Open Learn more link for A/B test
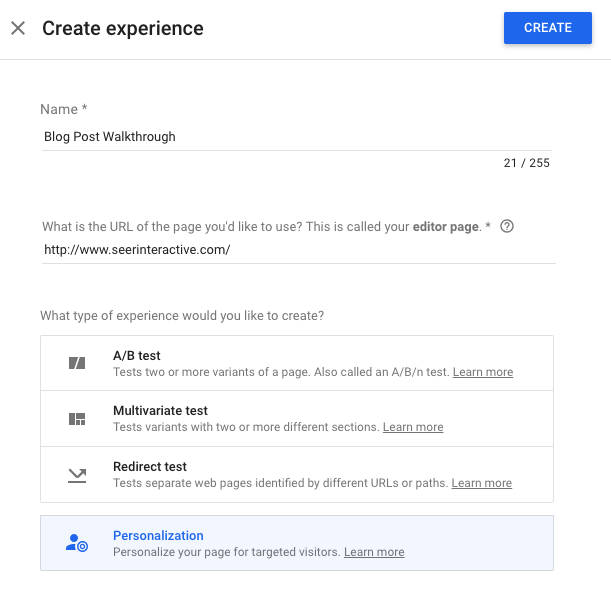 point(483,372)
